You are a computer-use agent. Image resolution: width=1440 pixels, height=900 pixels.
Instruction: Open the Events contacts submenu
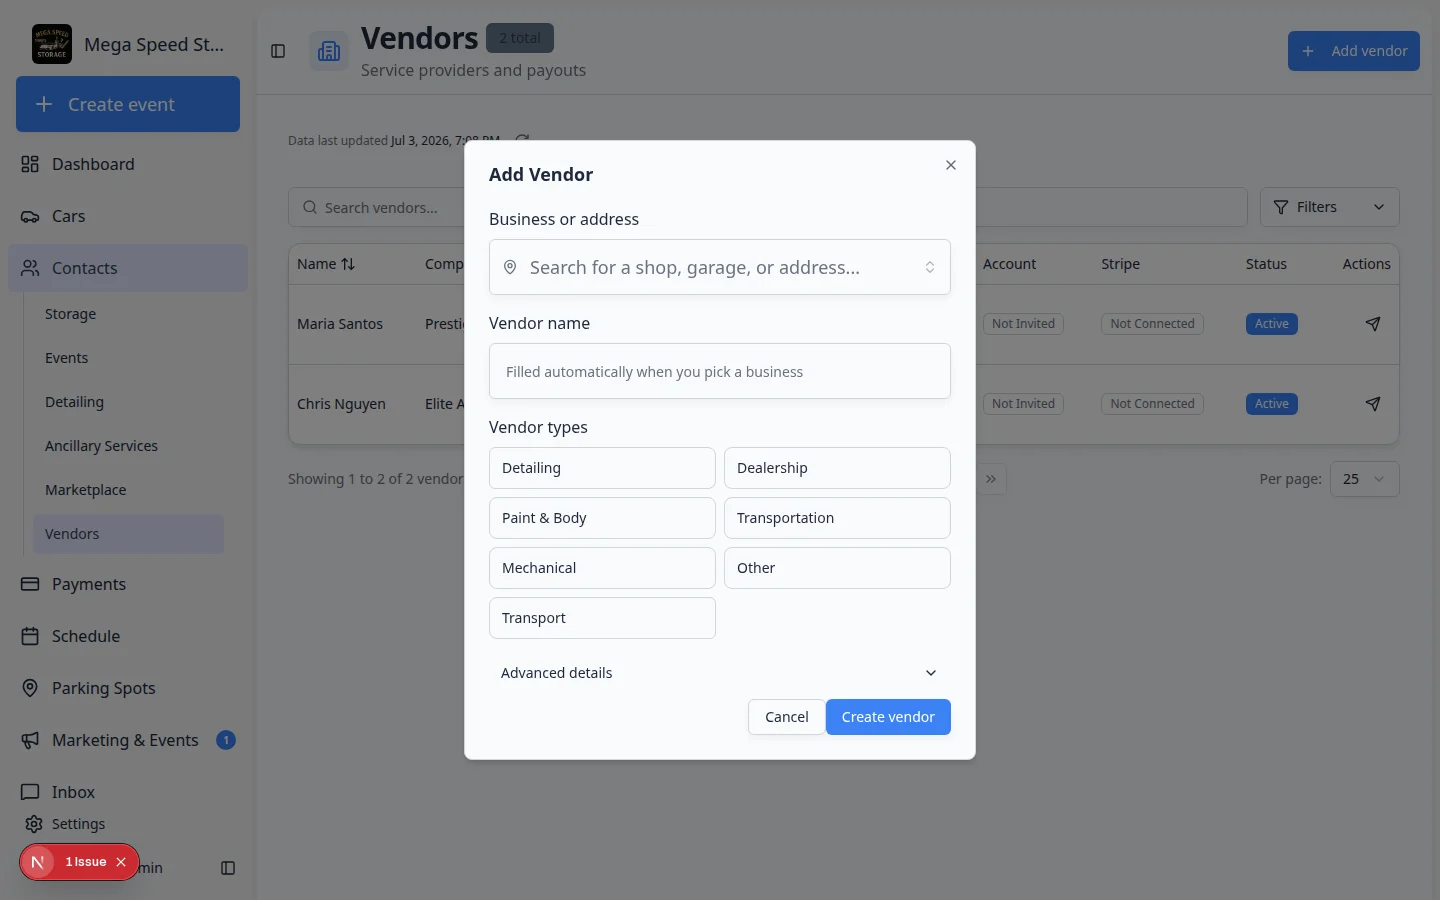click(x=128, y=358)
